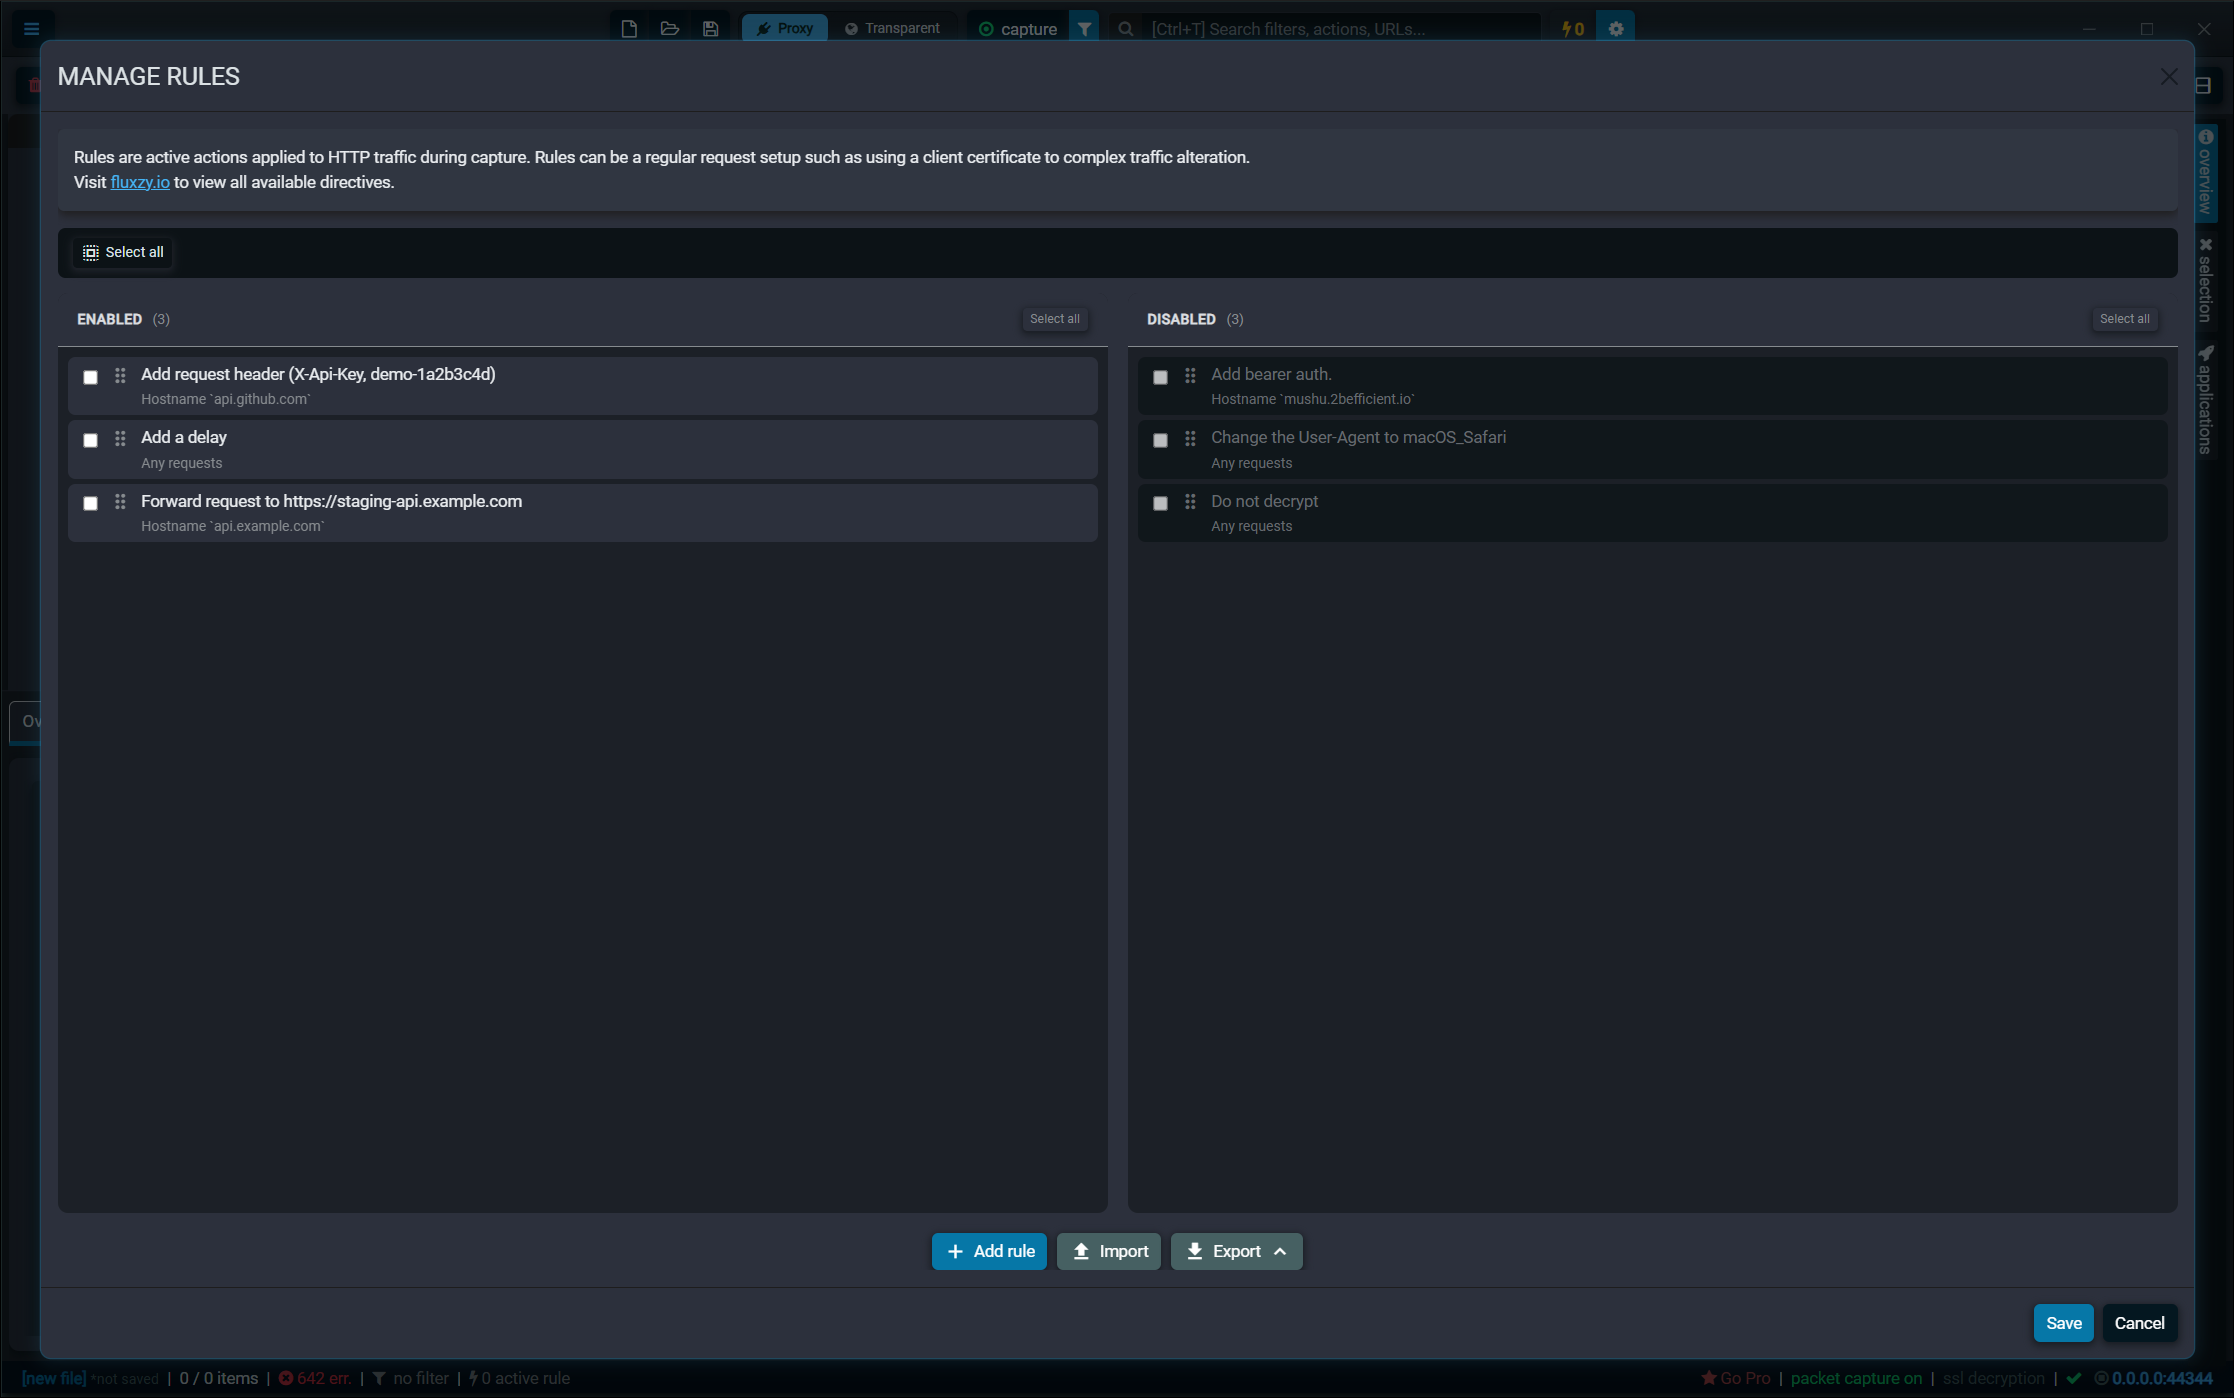This screenshot has height=1398, width=2234.
Task: Focus the search filters input field
Action: pos(1340,29)
